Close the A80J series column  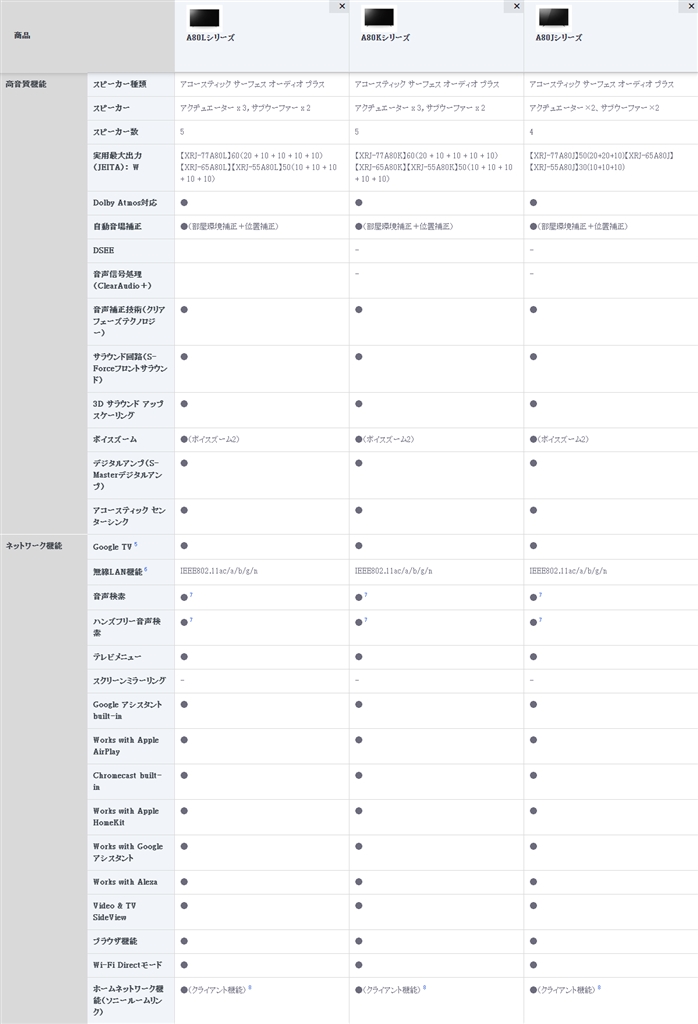(691, 6)
